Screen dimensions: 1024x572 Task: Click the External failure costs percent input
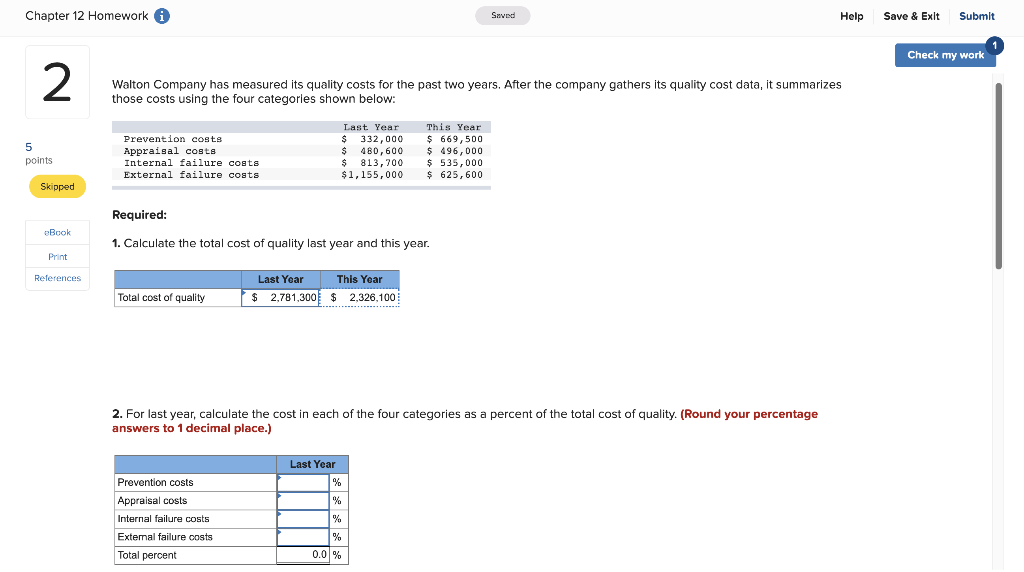[303, 537]
